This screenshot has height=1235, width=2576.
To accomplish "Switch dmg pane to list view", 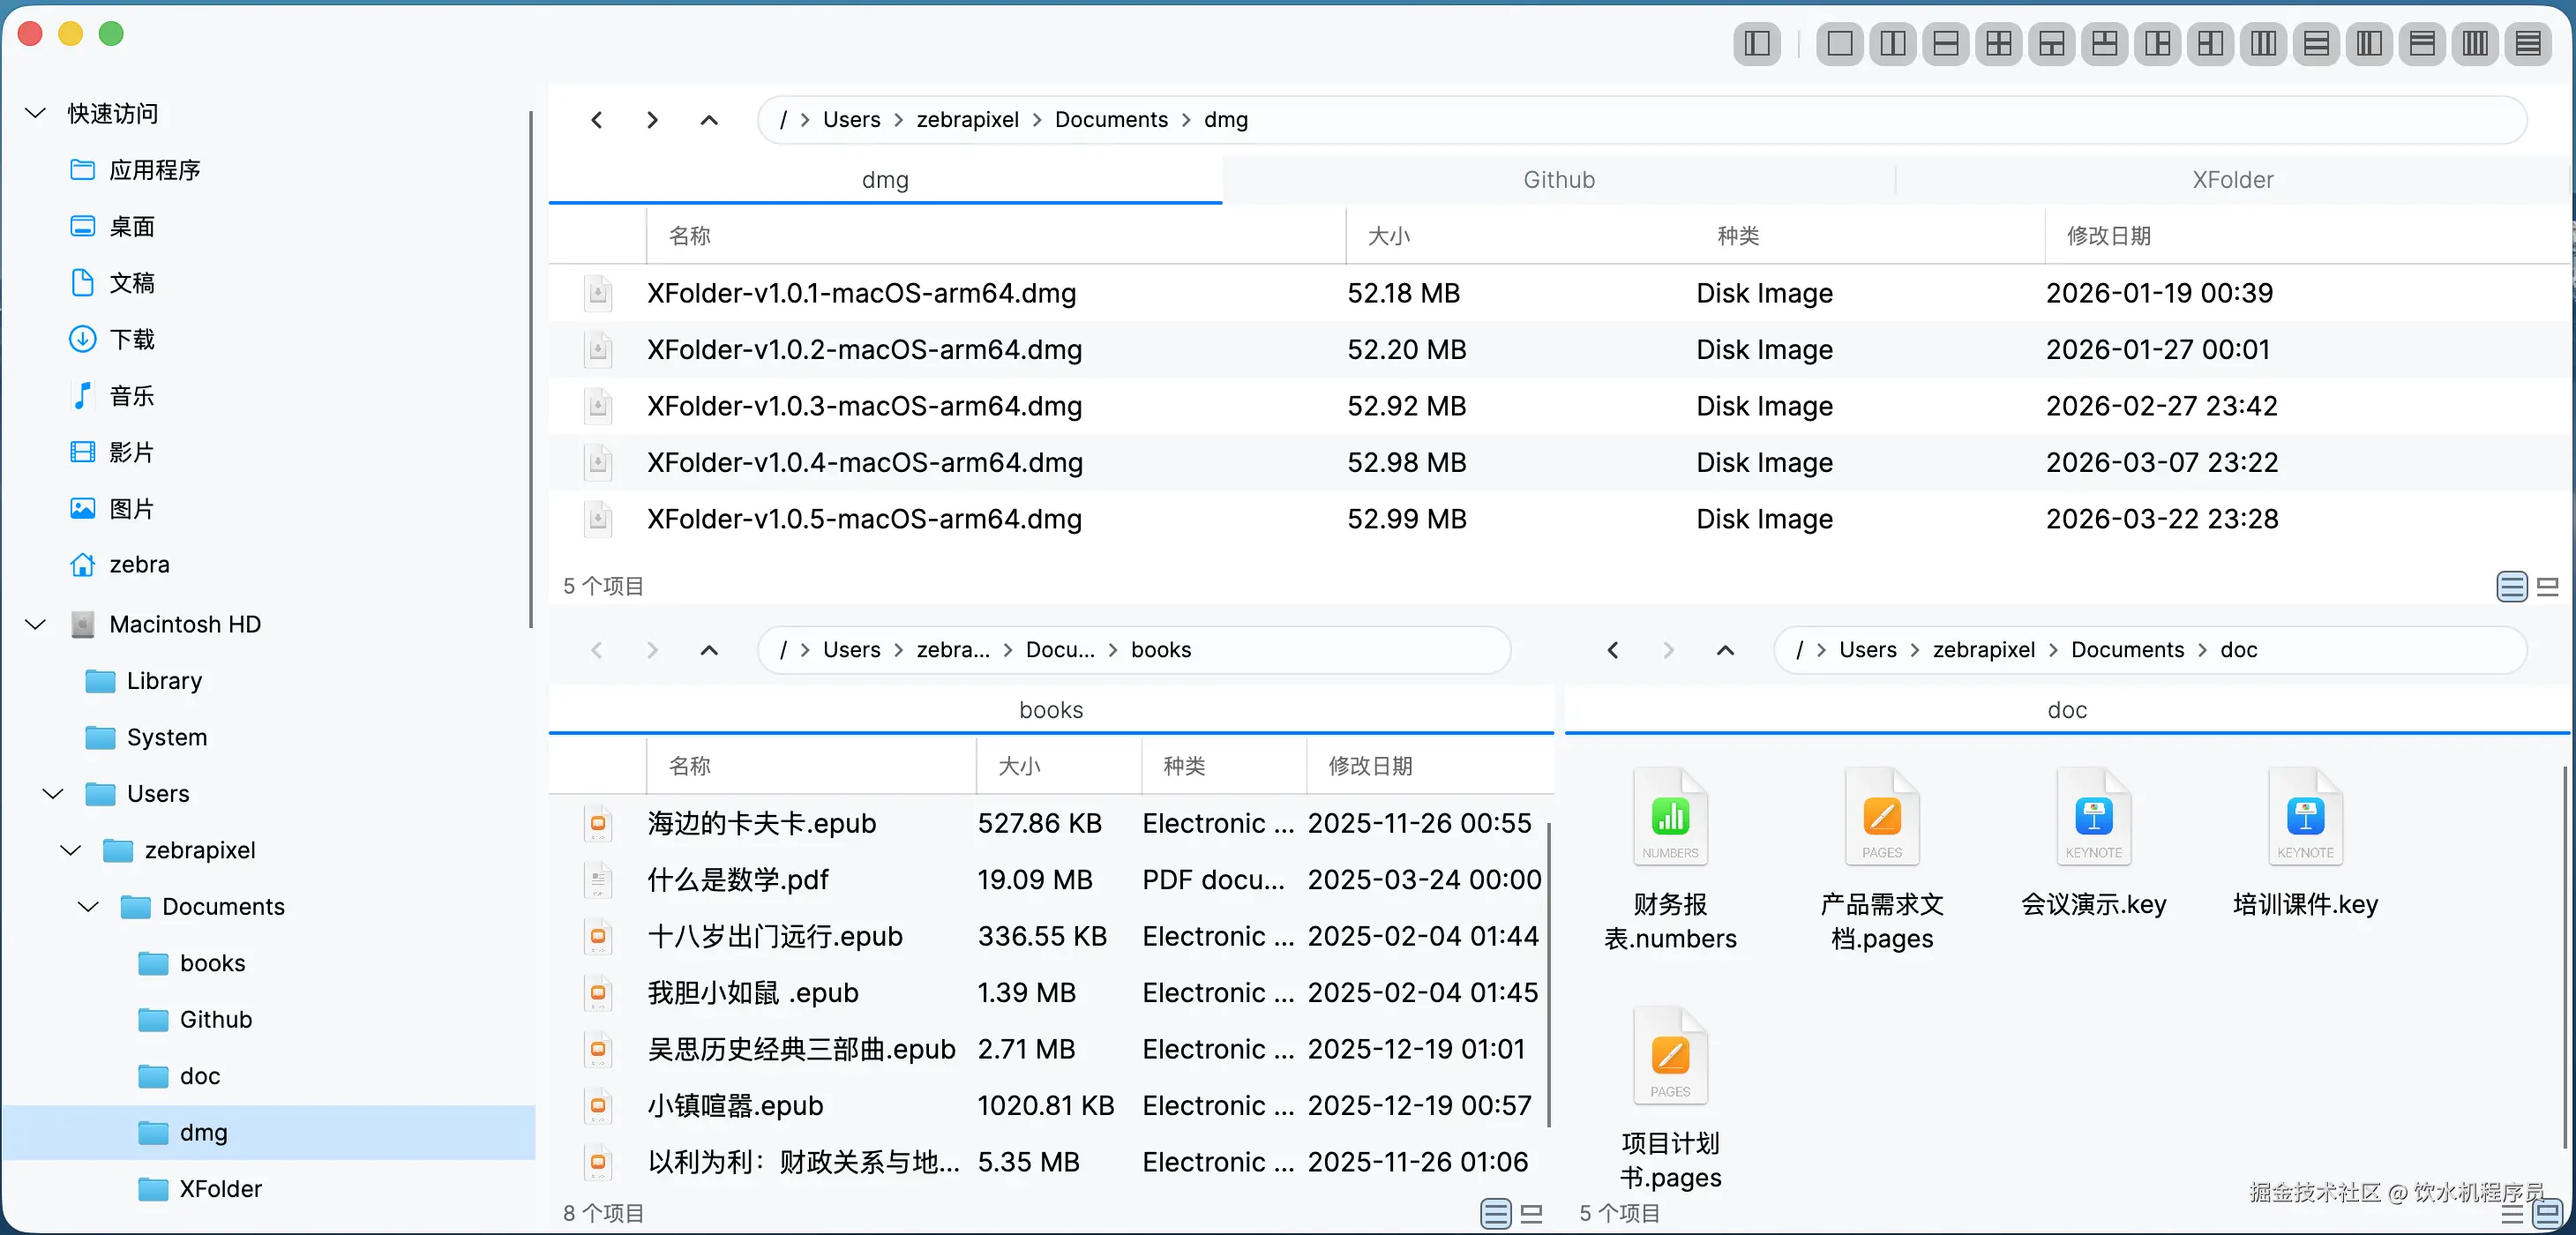I will click(2512, 586).
